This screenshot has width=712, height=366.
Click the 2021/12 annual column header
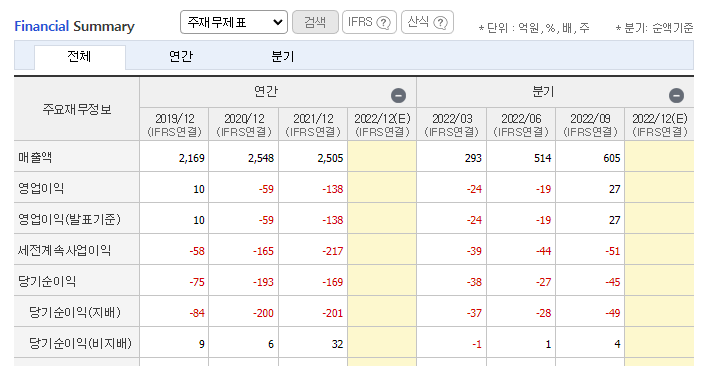[313, 124]
